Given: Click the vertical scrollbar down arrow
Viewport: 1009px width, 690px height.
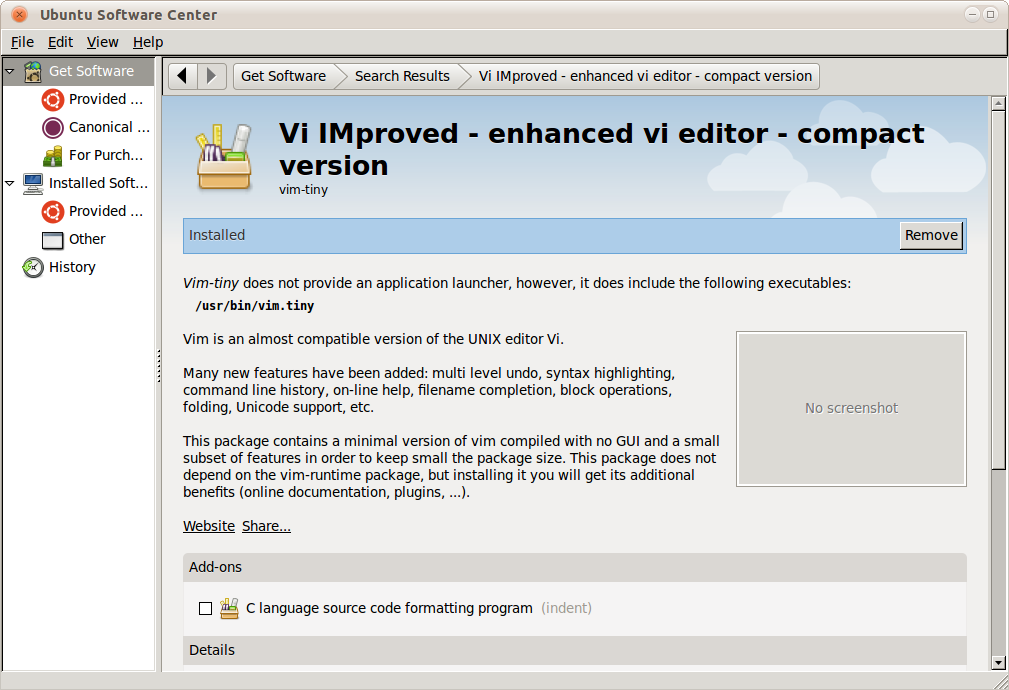Looking at the screenshot, I should [x=997, y=662].
